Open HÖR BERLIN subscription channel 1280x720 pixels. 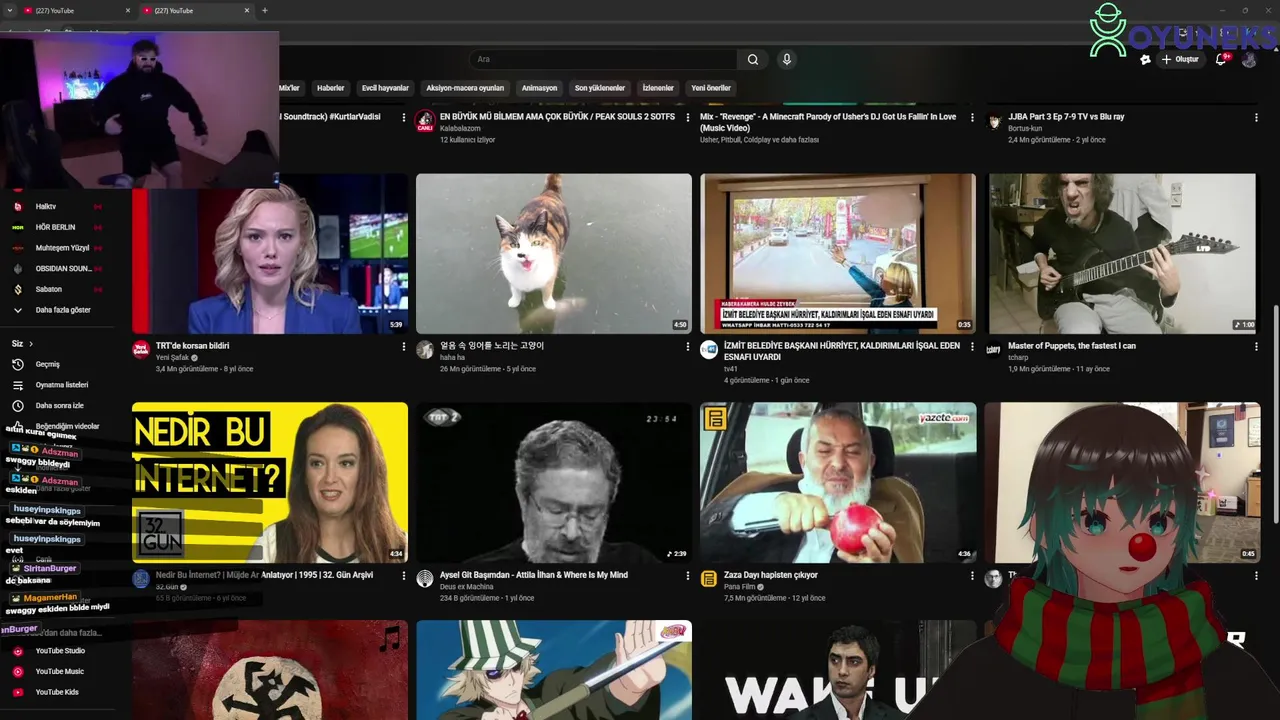coord(57,227)
